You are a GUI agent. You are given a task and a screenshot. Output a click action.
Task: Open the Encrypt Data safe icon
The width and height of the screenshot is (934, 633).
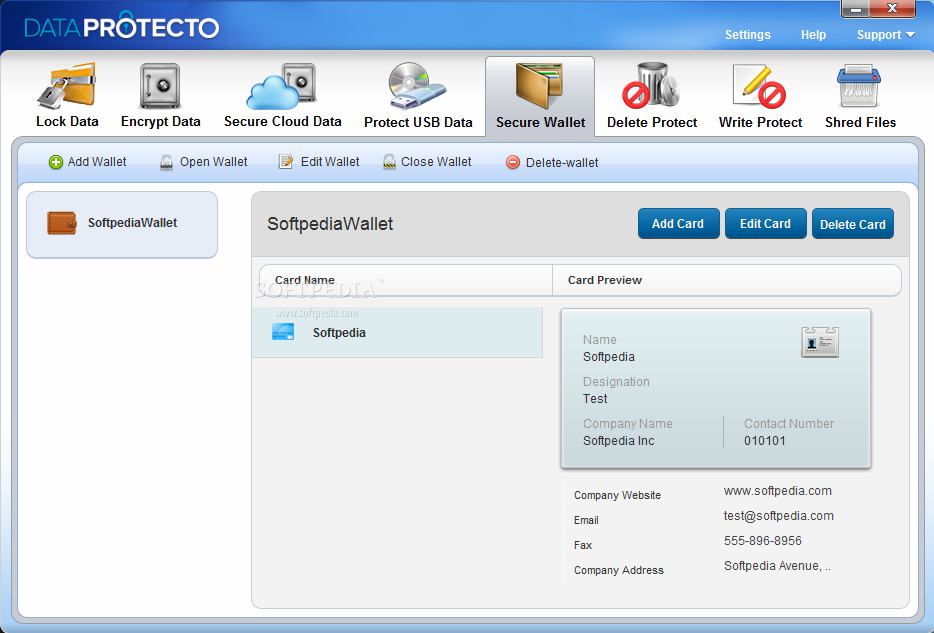coord(160,86)
